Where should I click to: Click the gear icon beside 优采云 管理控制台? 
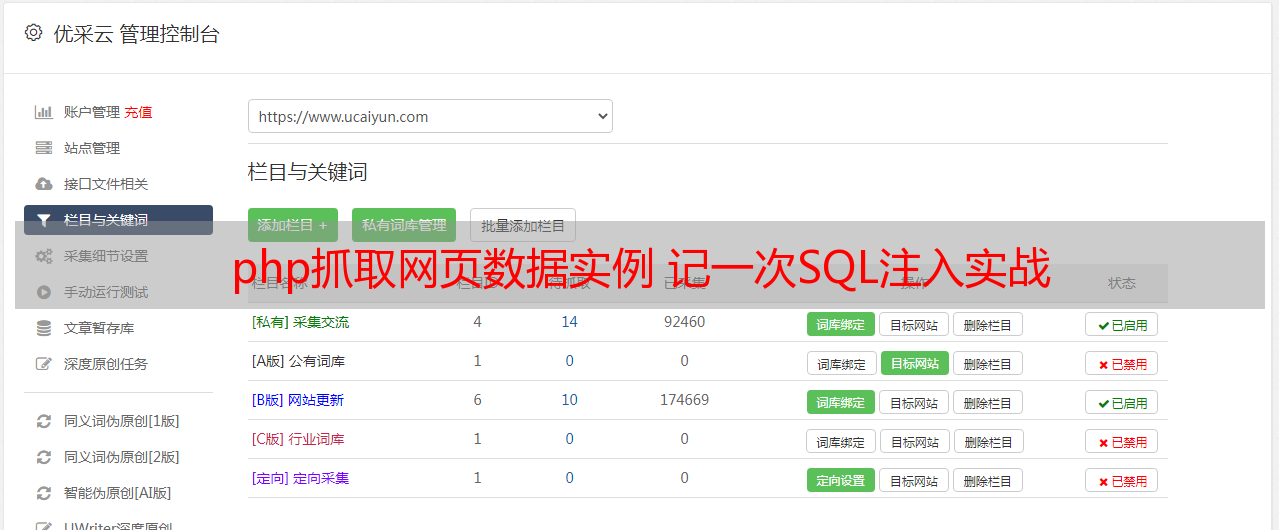33,33
